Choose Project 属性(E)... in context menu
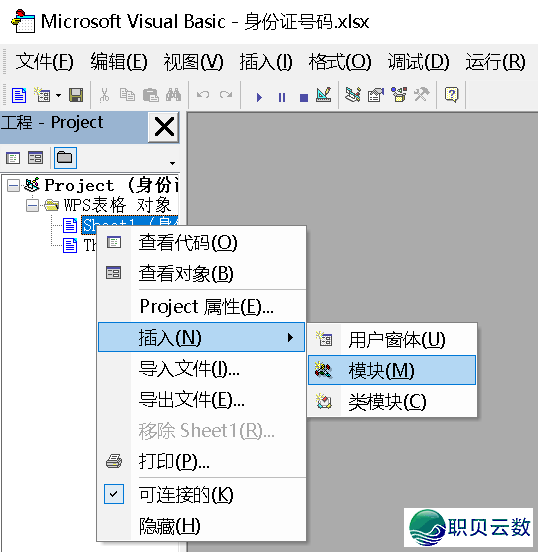The height and width of the screenshot is (552, 538). [201, 306]
